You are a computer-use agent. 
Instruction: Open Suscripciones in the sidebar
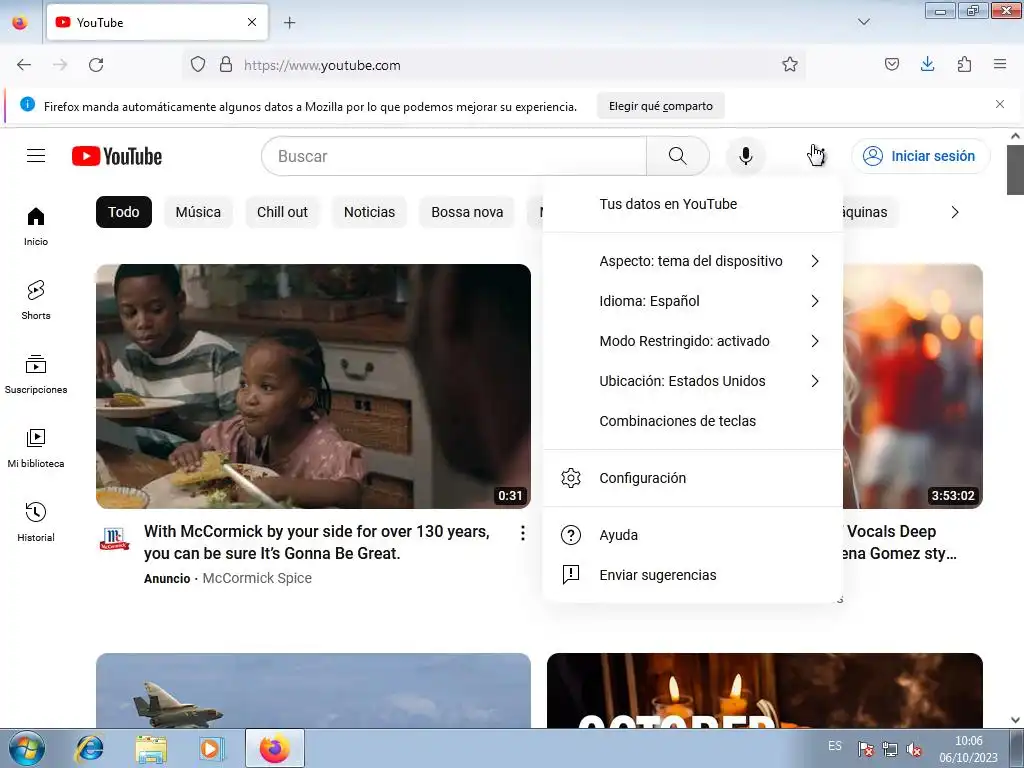click(36, 374)
